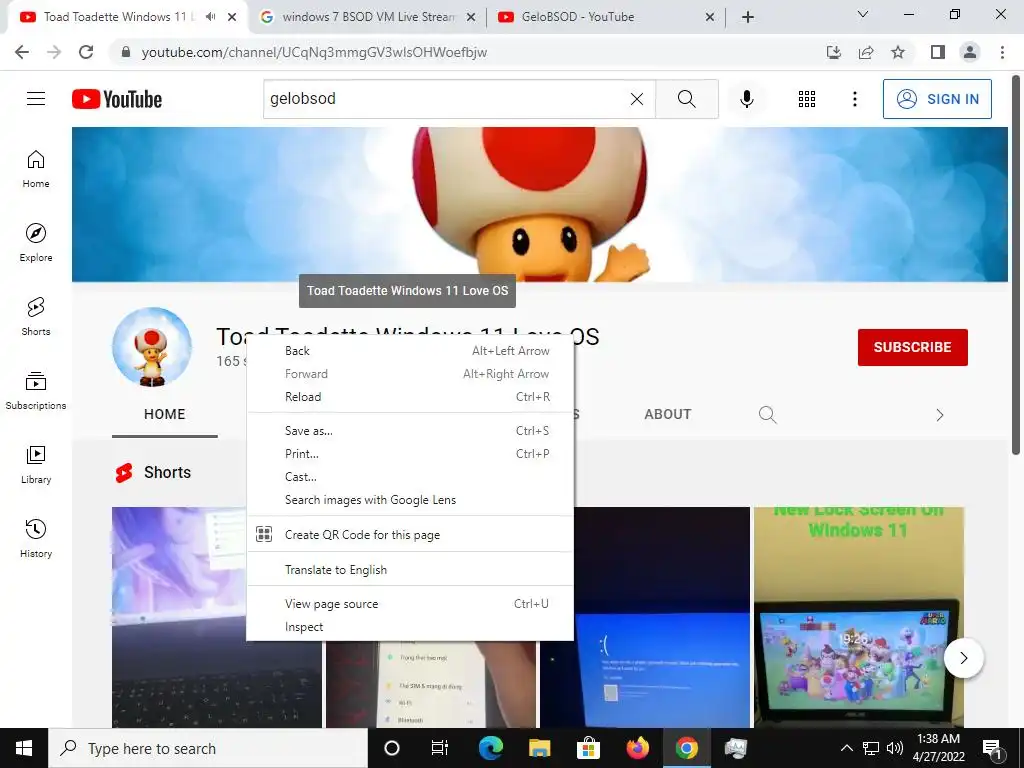Select Reload in the context menu
The width and height of the screenshot is (1024, 768).
point(410,396)
